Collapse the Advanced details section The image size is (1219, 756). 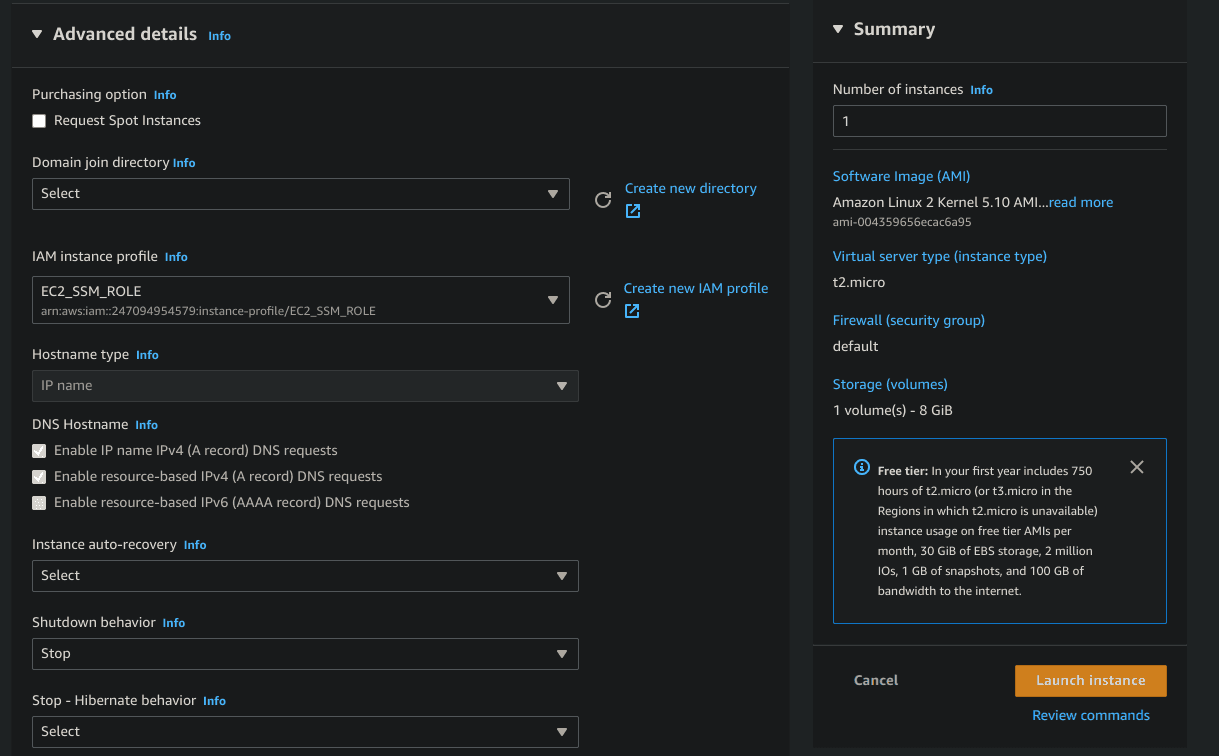coord(37,33)
